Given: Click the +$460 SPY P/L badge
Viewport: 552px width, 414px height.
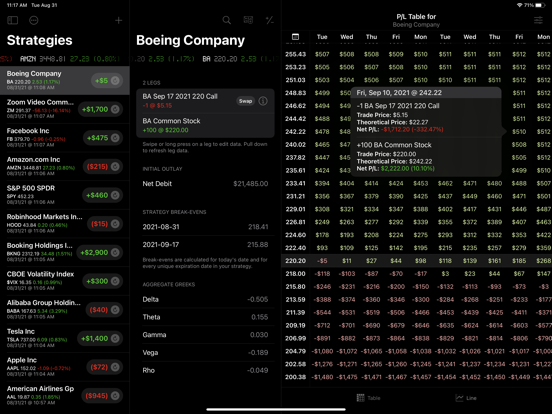Looking at the screenshot, I should pyautogui.click(x=102, y=195).
